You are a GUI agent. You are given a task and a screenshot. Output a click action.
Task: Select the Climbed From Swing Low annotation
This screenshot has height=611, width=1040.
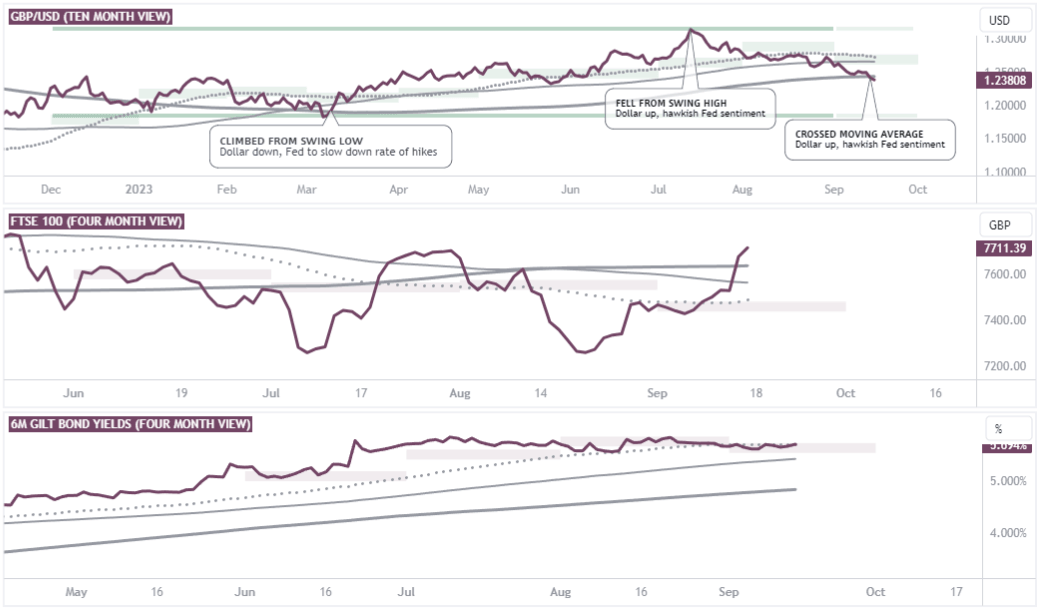pyautogui.click(x=330, y=147)
